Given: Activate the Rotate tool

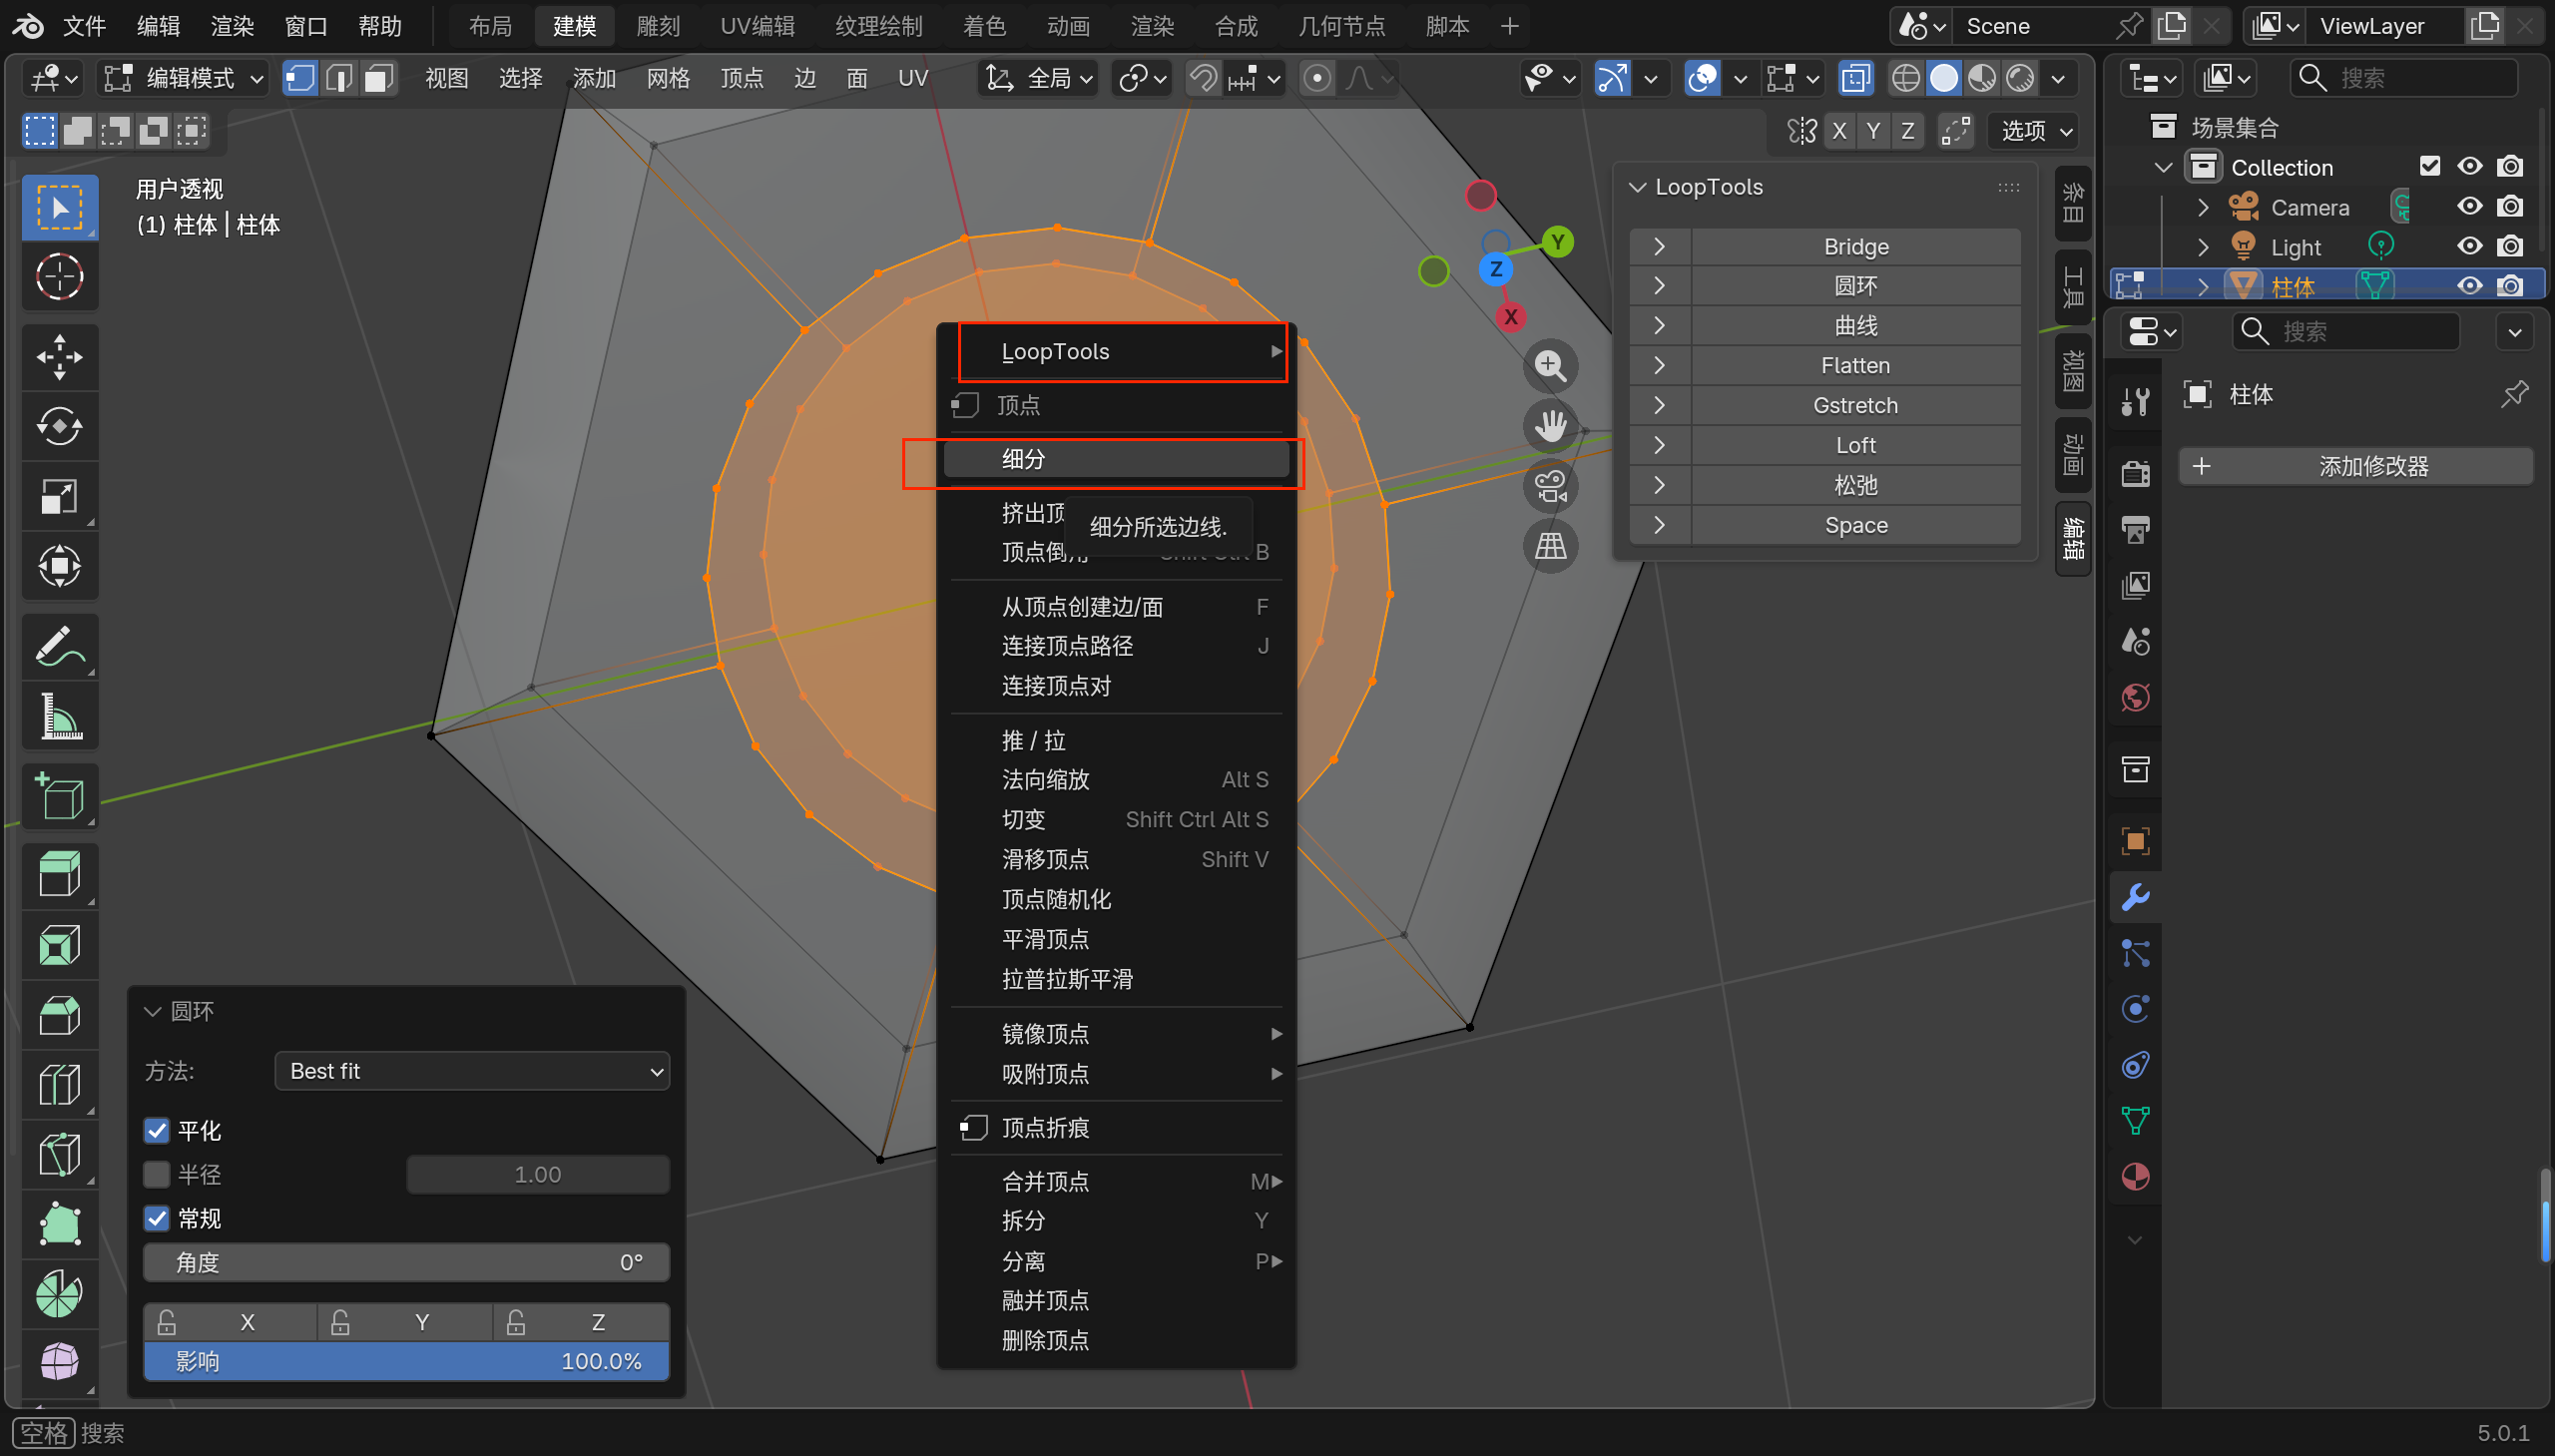Looking at the screenshot, I should click(59, 427).
